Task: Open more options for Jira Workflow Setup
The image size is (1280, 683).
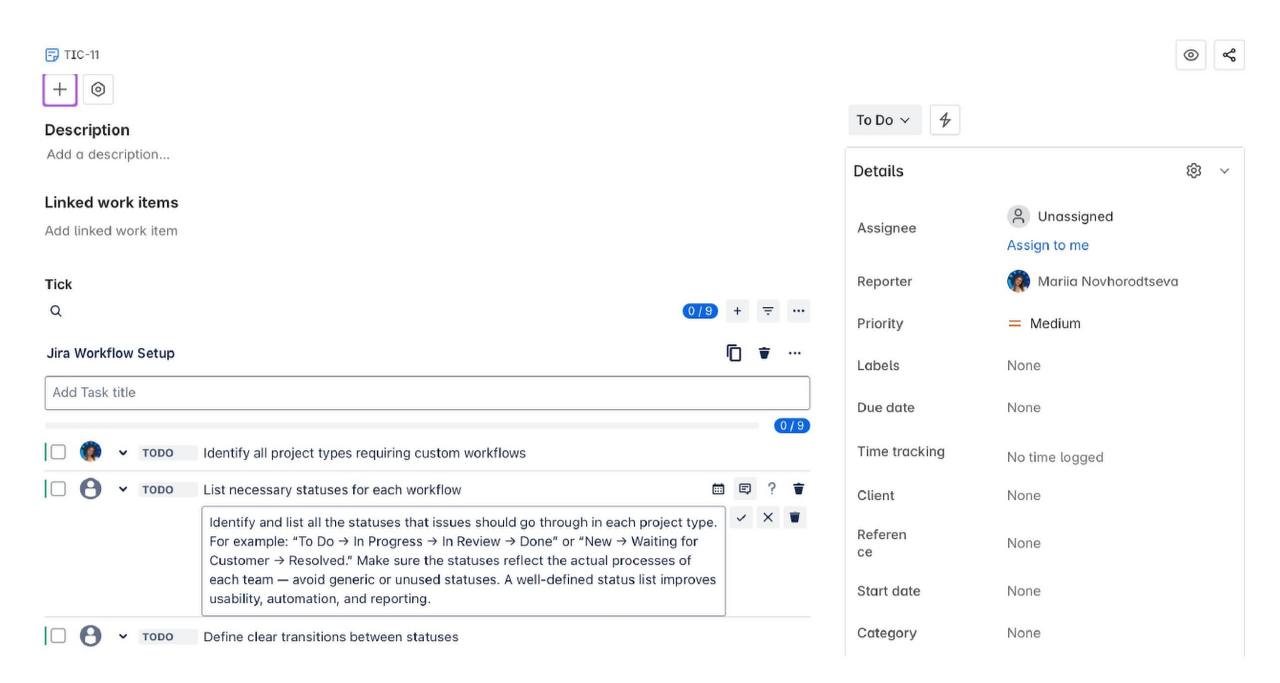Action: coord(795,353)
